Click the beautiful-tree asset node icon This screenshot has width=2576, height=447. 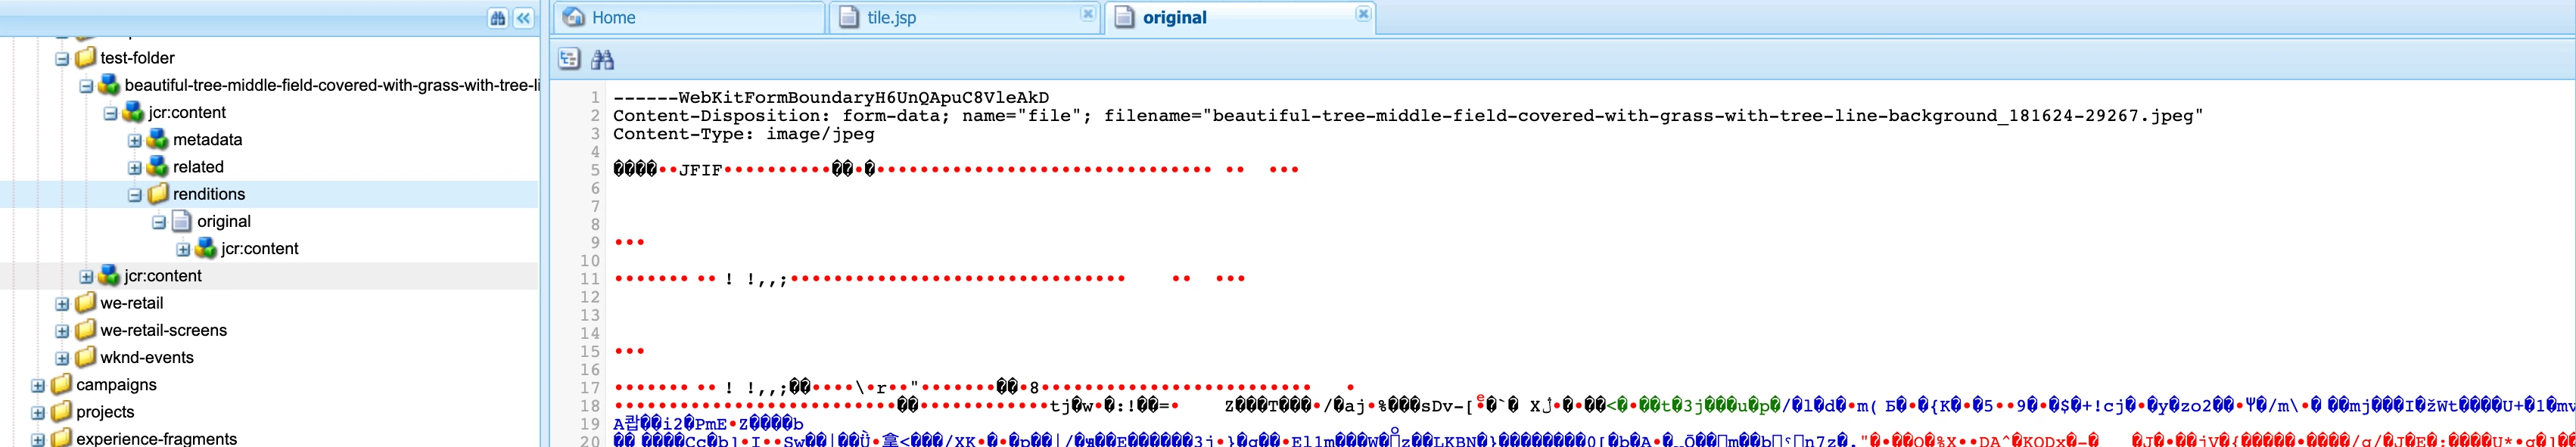pos(110,85)
